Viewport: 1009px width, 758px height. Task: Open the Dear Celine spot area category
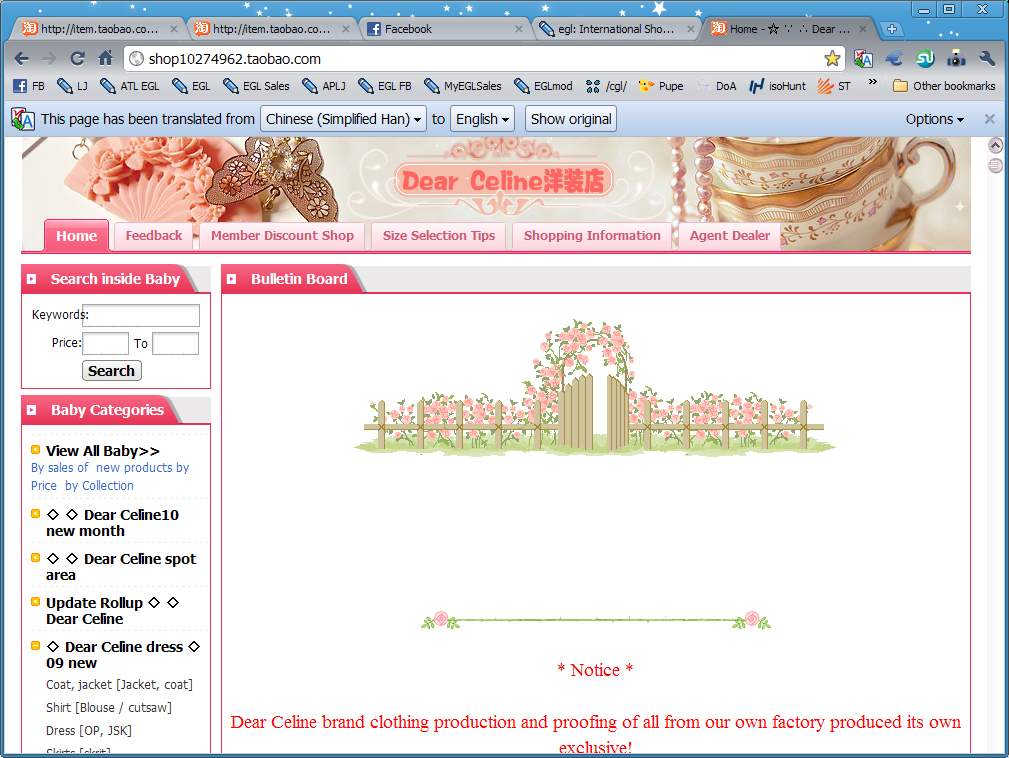click(x=121, y=567)
